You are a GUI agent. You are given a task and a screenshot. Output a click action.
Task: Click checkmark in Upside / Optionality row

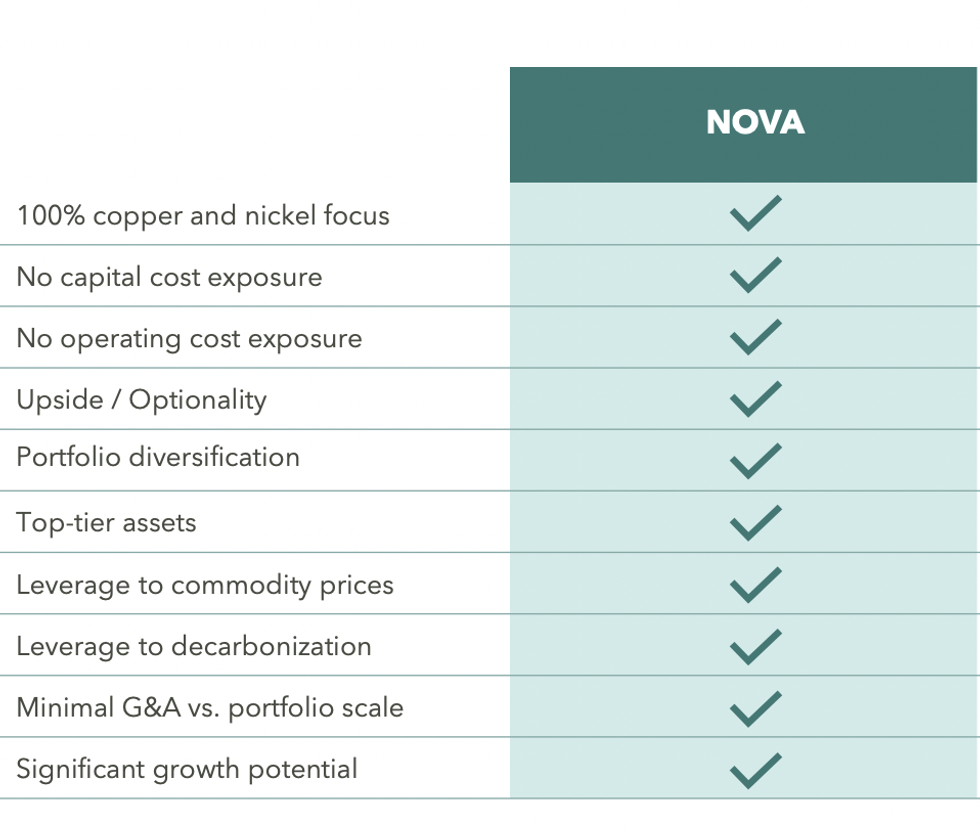click(755, 399)
